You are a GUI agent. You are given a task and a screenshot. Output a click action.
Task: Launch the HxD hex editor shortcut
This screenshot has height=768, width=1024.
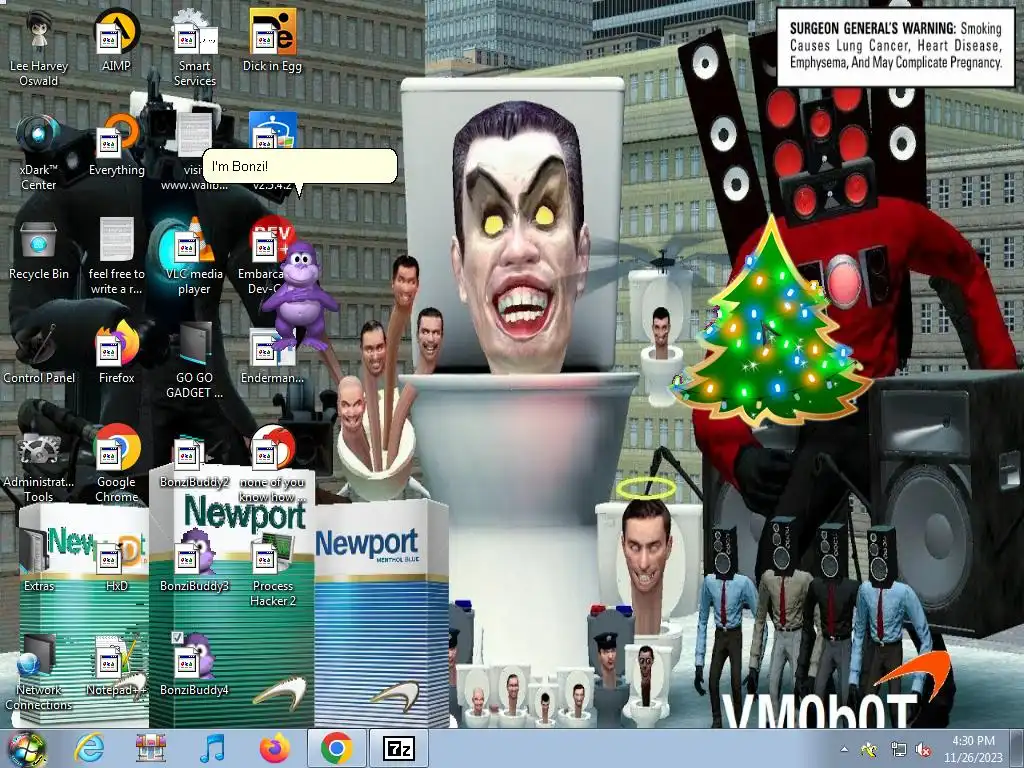[x=116, y=561]
